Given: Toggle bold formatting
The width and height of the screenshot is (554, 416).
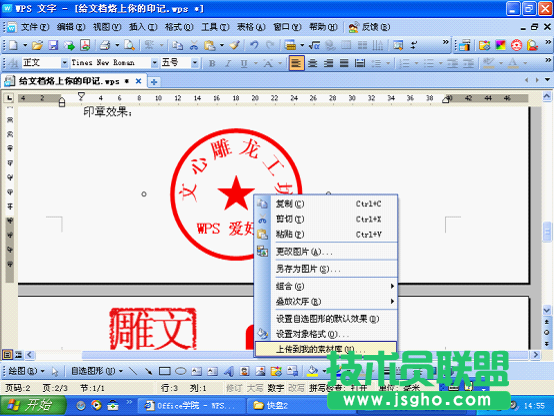Looking at the screenshot, I should point(212,63).
